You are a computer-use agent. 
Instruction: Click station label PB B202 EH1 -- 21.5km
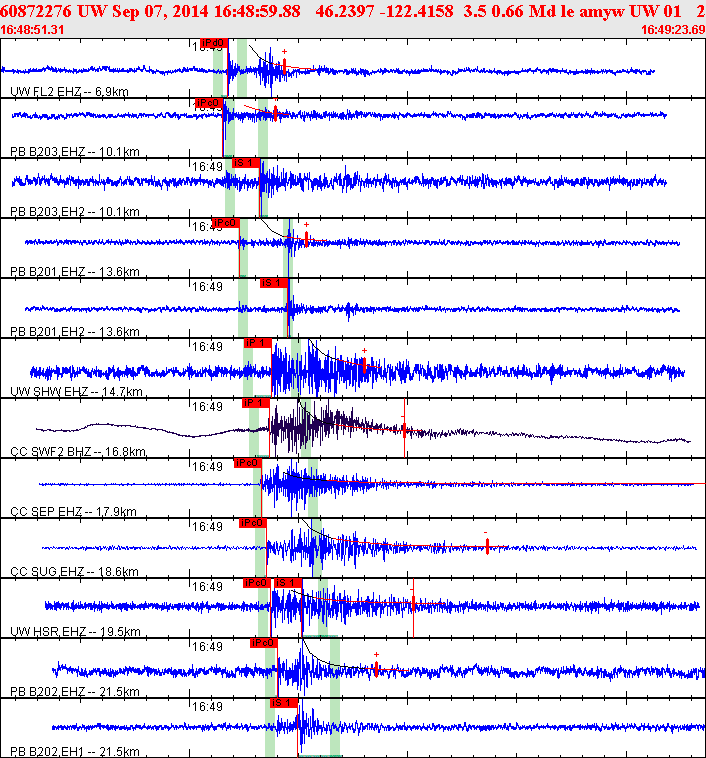[x=75, y=752]
